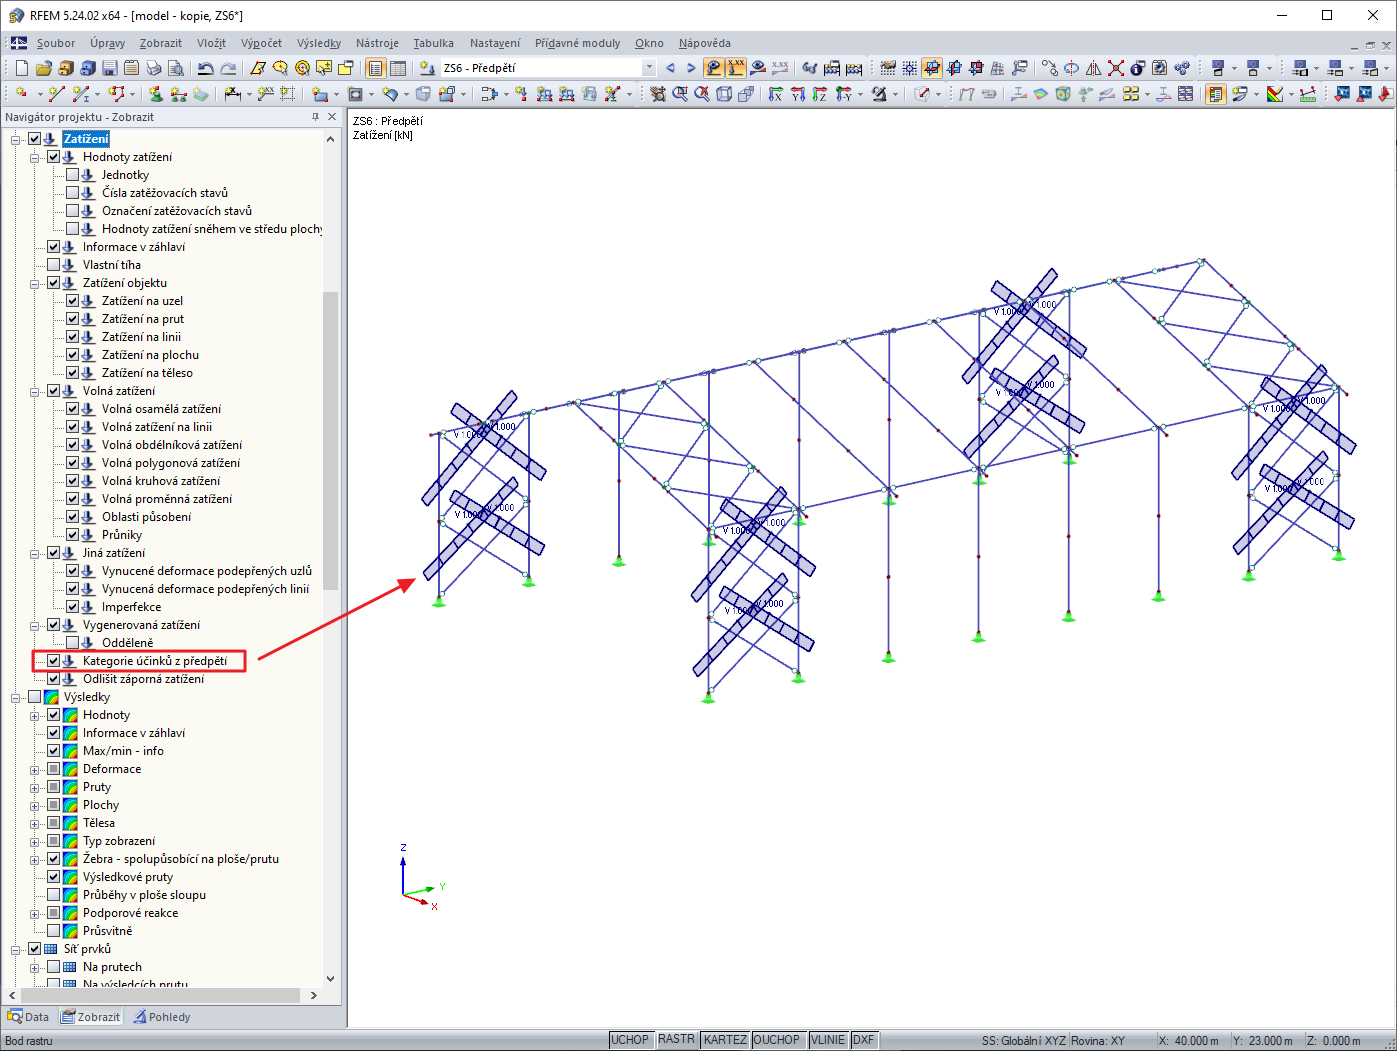Collapse the Zatížení objektu tree node

click(35, 283)
